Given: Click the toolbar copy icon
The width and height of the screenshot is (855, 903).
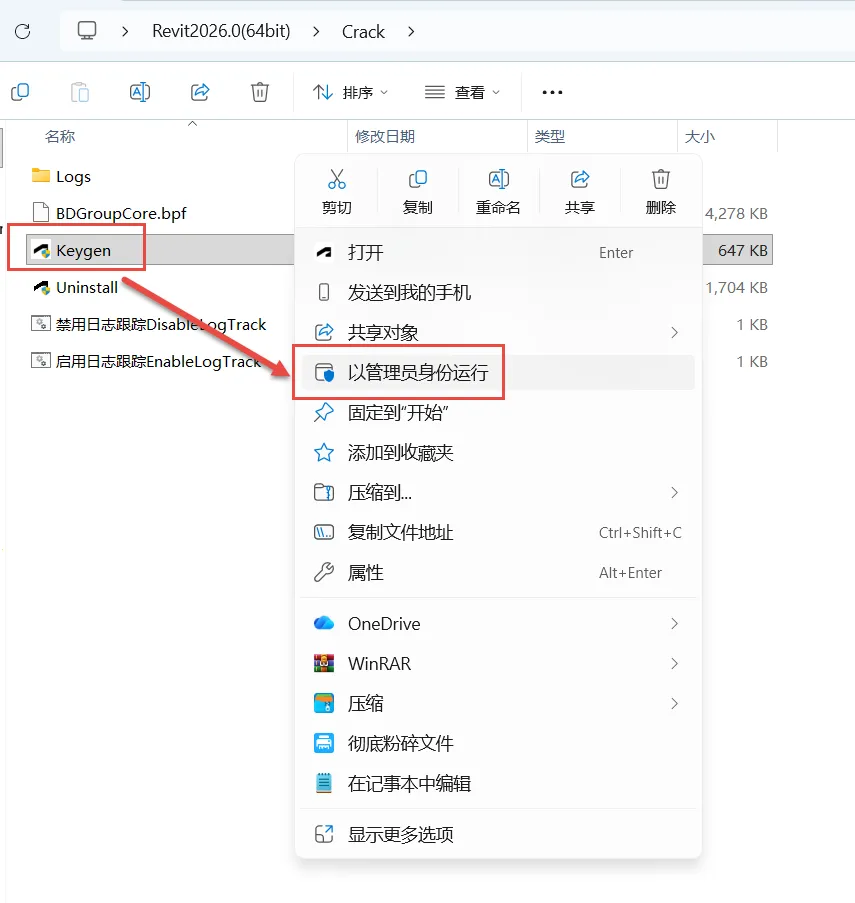Looking at the screenshot, I should click(x=20, y=92).
